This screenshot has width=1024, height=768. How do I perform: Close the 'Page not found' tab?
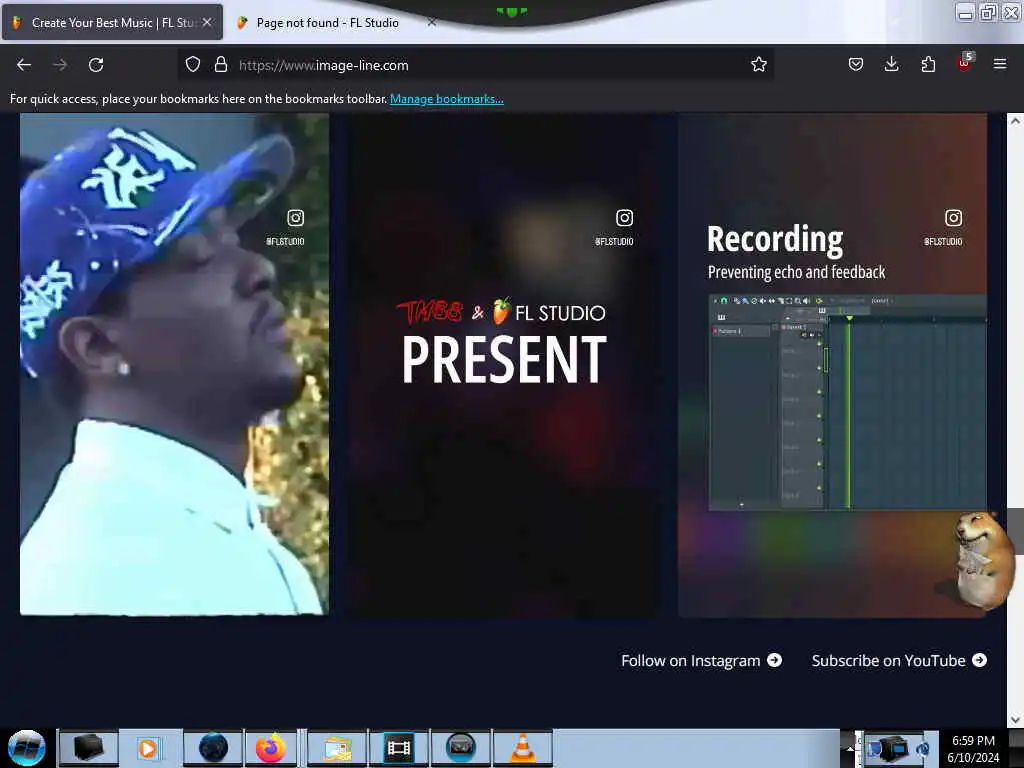(x=432, y=22)
